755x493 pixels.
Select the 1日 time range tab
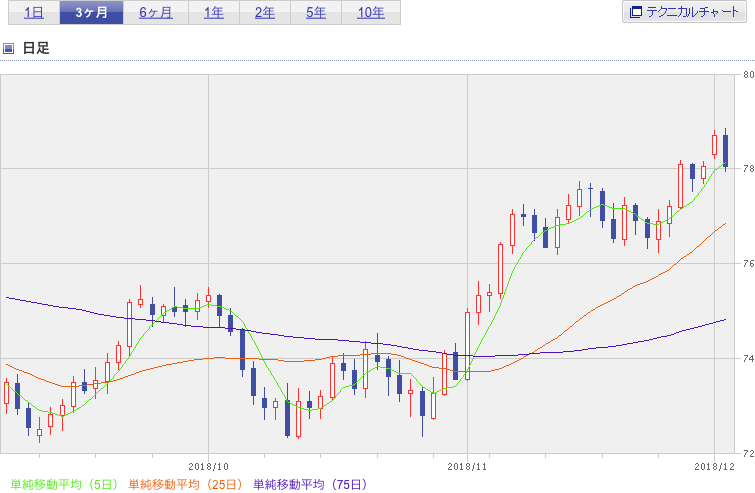pos(34,13)
